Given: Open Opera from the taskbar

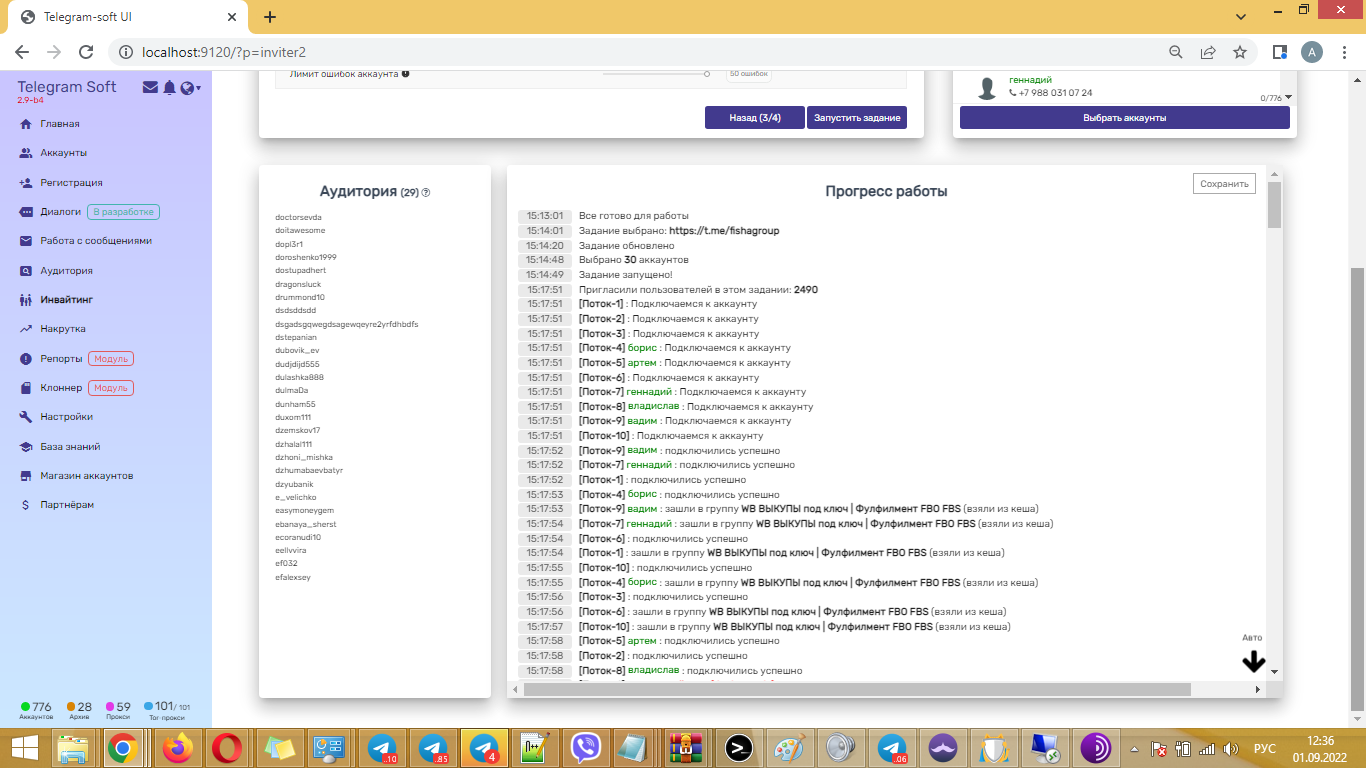Looking at the screenshot, I should click(229, 748).
